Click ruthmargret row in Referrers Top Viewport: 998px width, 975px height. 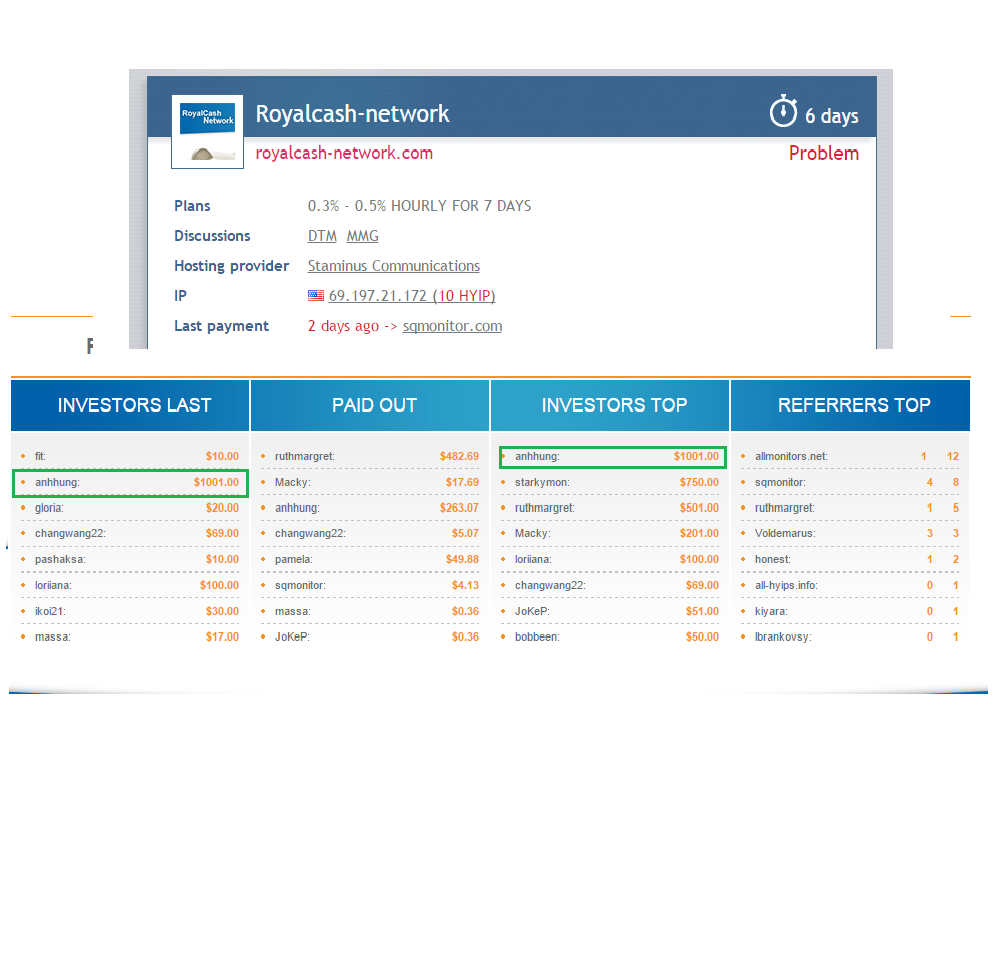(x=850, y=508)
